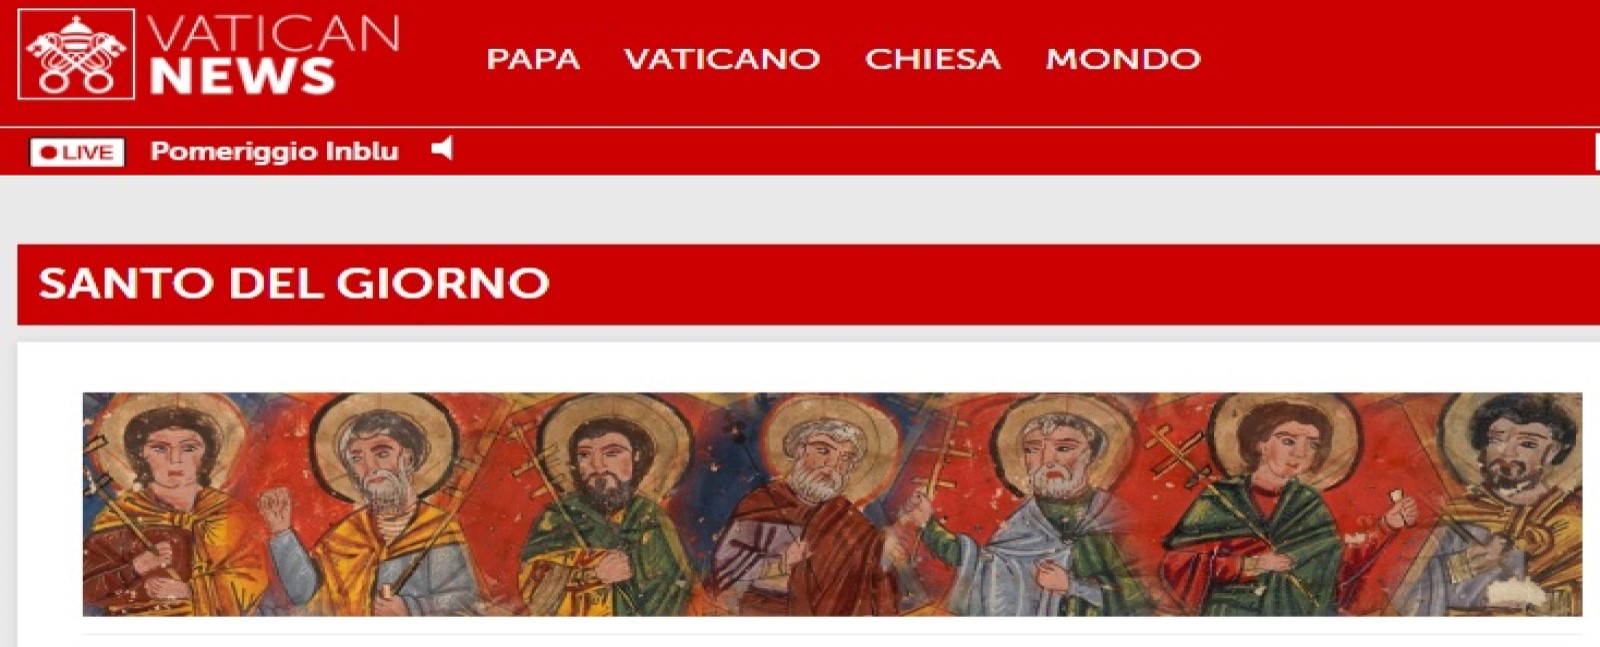
Task: Go to the VATICANO section
Action: click(722, 59)
